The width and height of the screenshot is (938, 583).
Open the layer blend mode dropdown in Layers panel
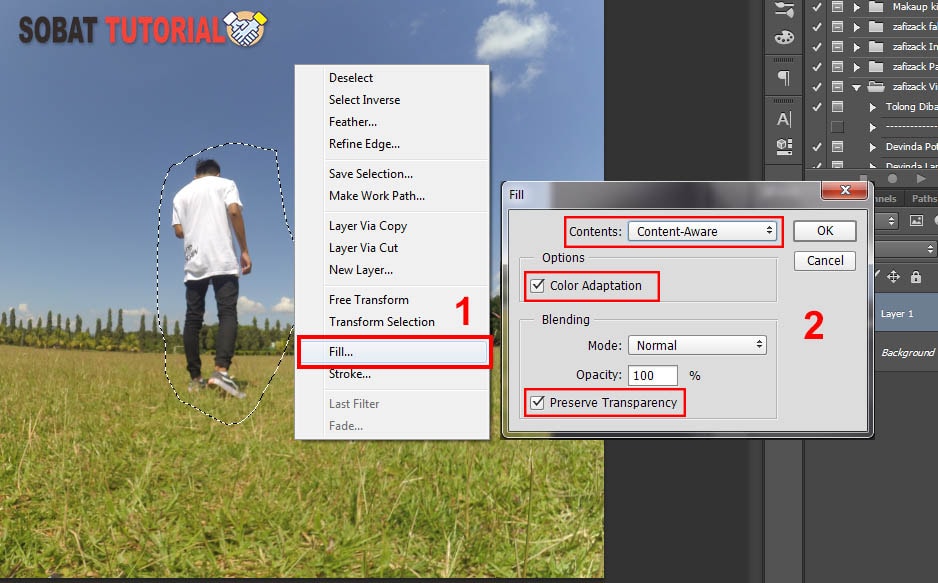point(906,248)
